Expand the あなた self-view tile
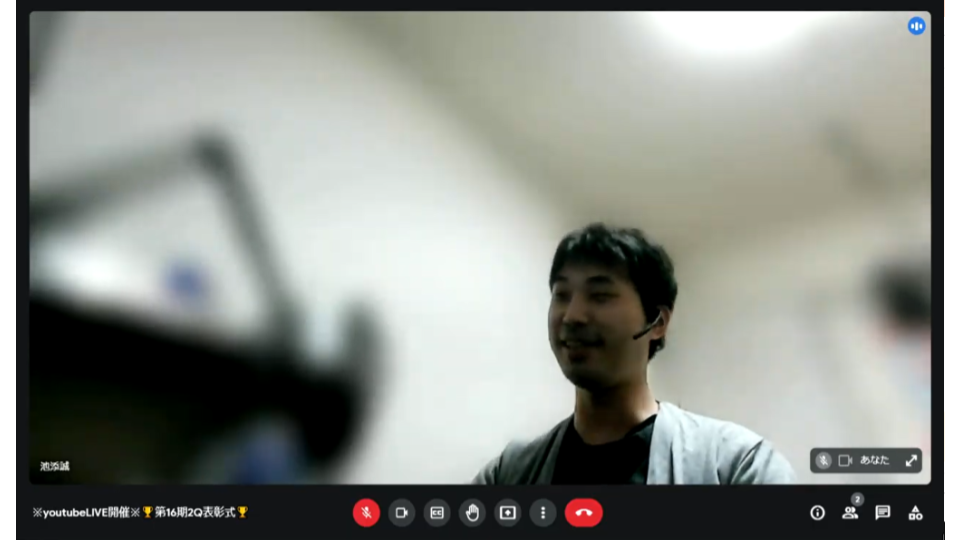Viewport: 960px width, 540px height. pyautogui.click(x=911, y=460)
